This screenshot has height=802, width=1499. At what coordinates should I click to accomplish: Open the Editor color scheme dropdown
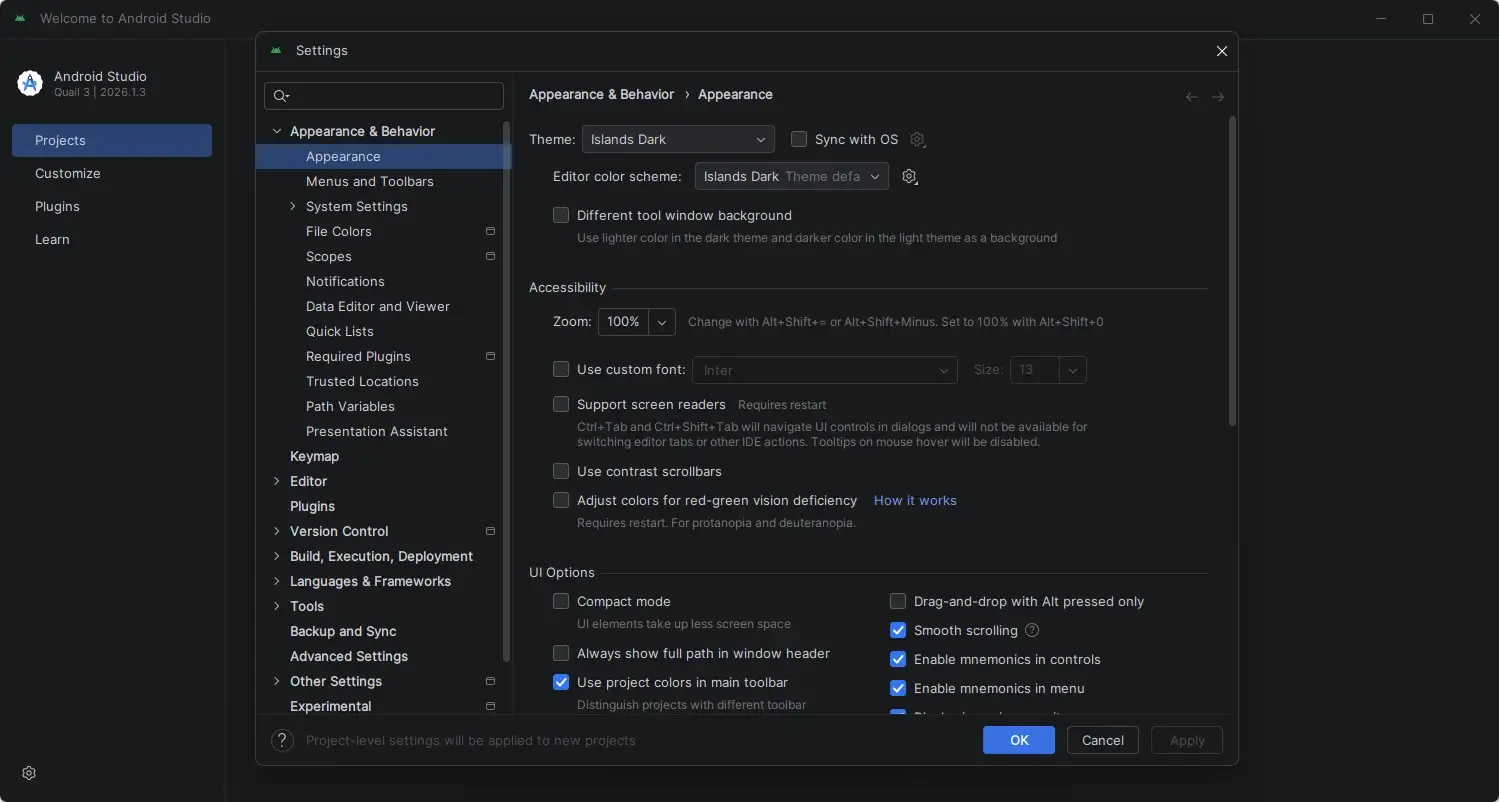(791, 177)
